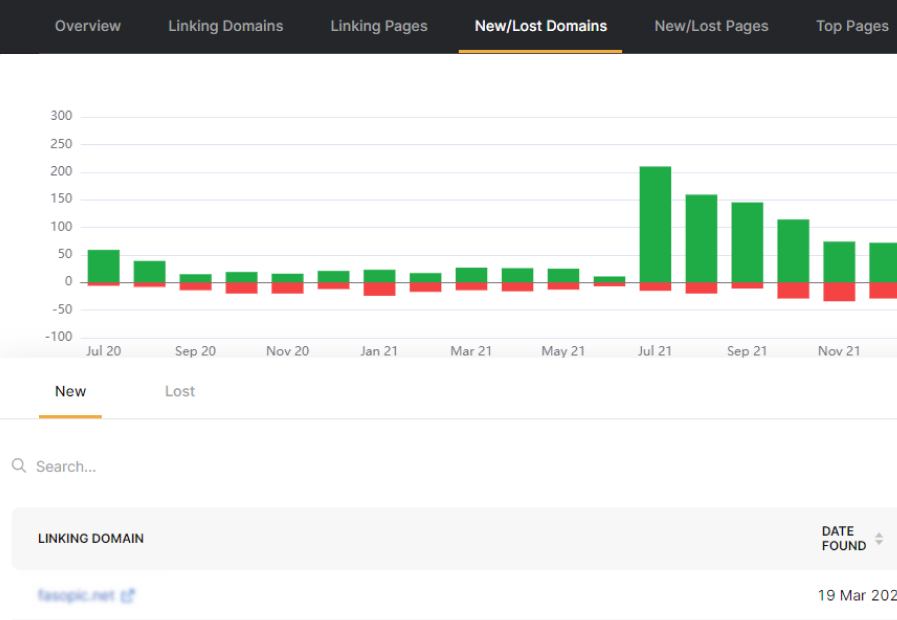Click the Date Found column header
This screenshot has width=897, height=620.
[x=843, y=538]
